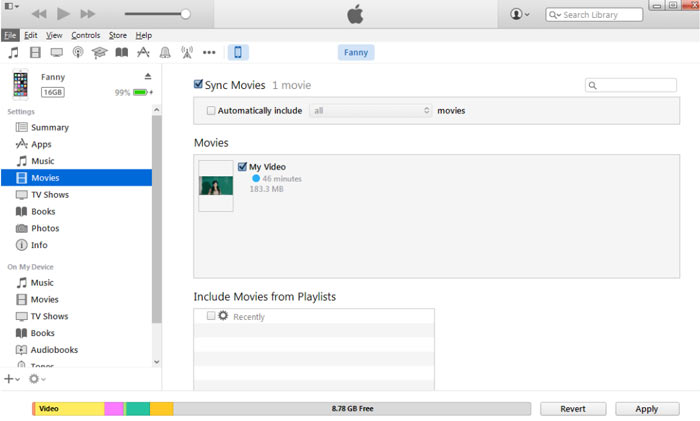Screen dimensions: 700x421
Task: Open the account user dropdown
Action: click(x=519, y=14)
